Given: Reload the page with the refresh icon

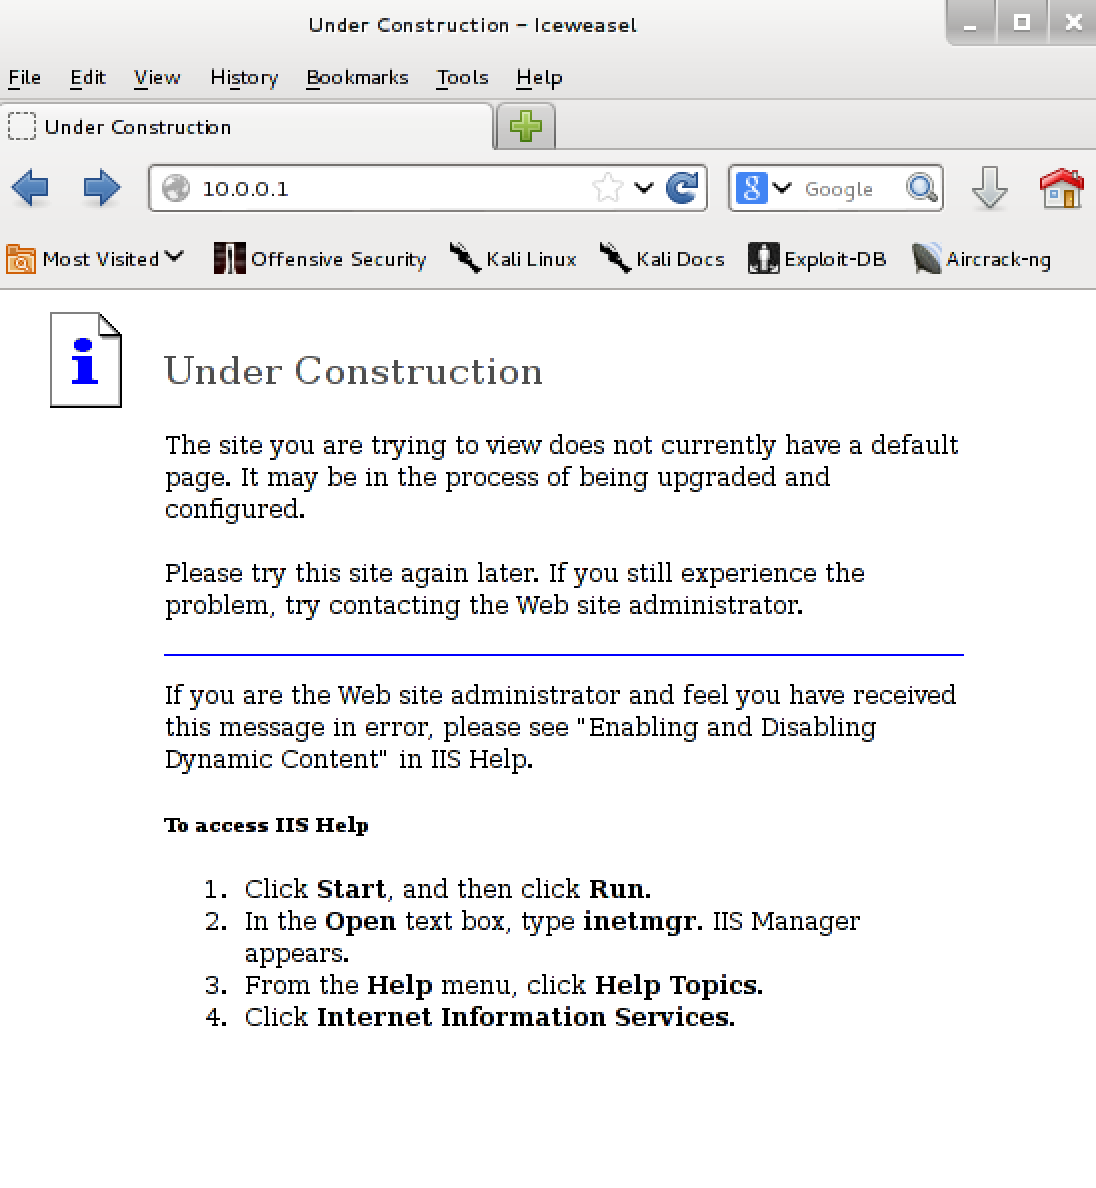Looking at the screenshot, I should click(x=682, y=188).
